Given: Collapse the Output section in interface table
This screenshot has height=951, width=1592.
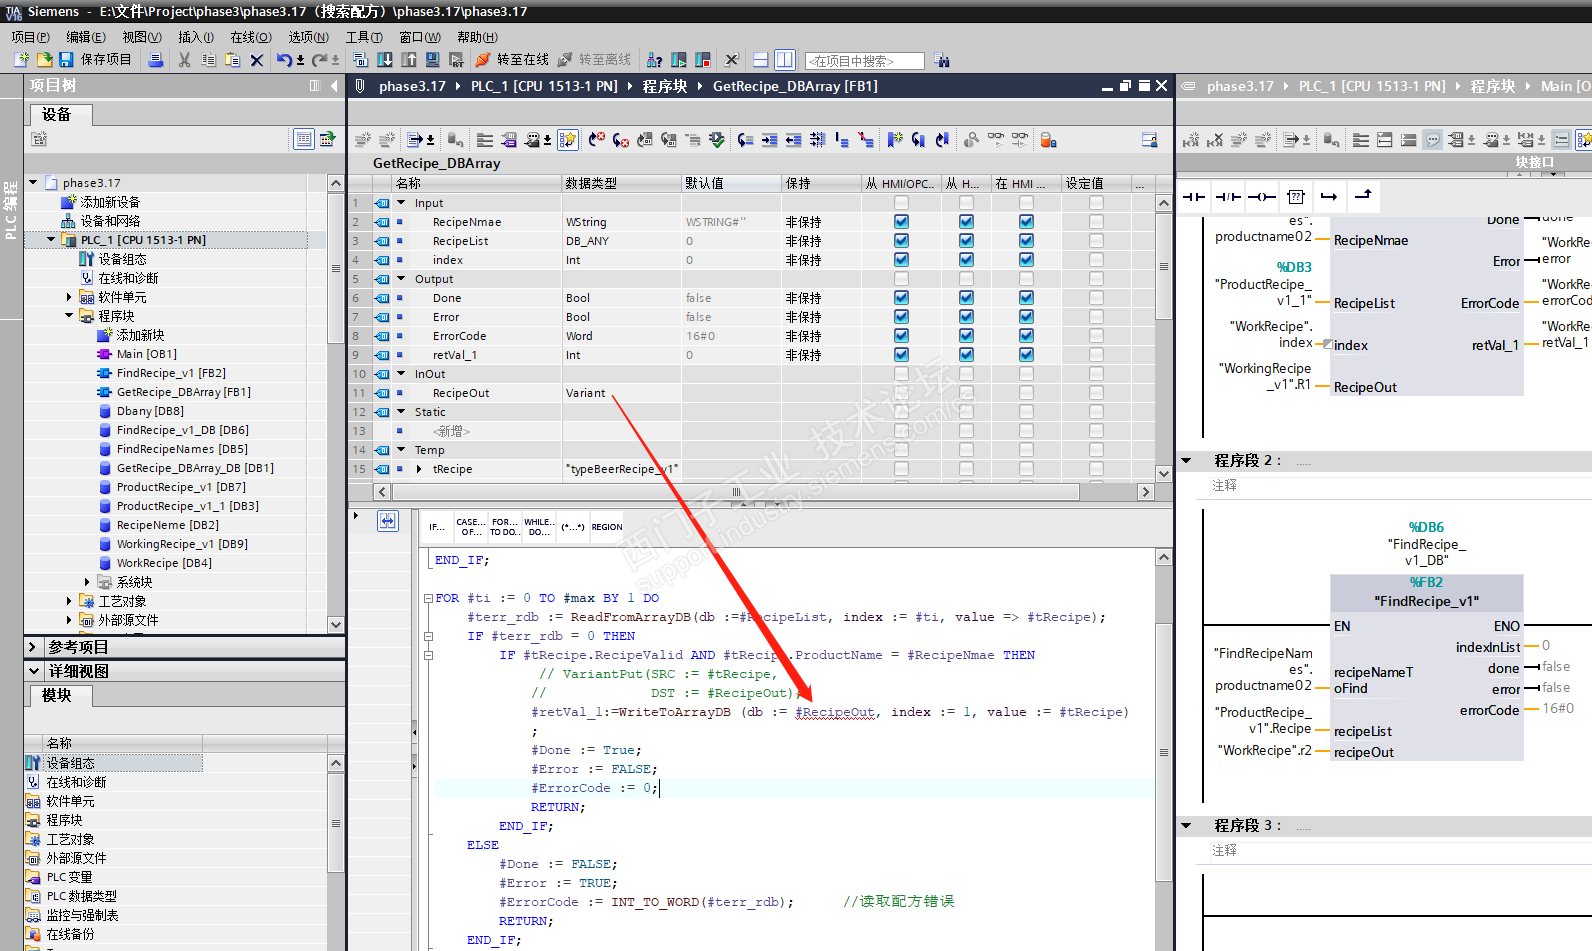Looking at the screenshot, I should [402, 279].
